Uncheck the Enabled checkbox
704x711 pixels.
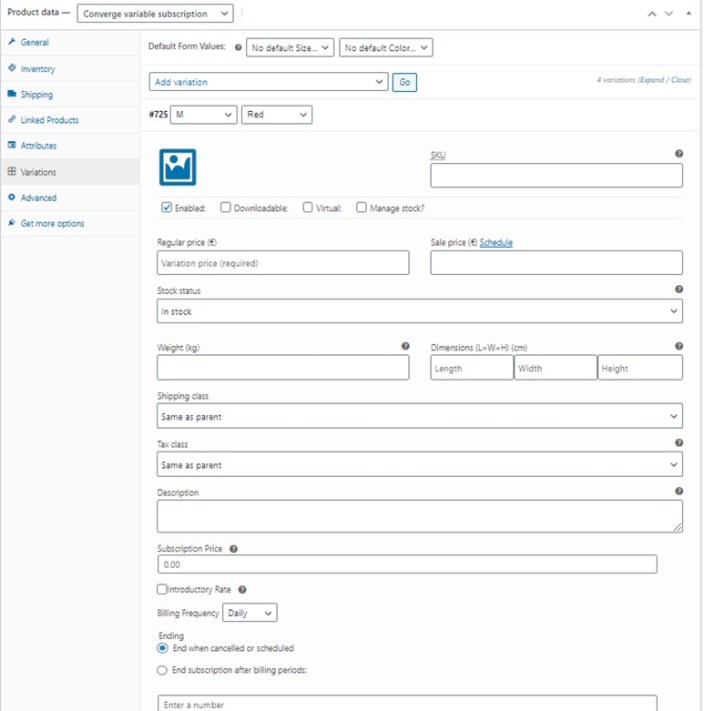(x=166, y=208)
